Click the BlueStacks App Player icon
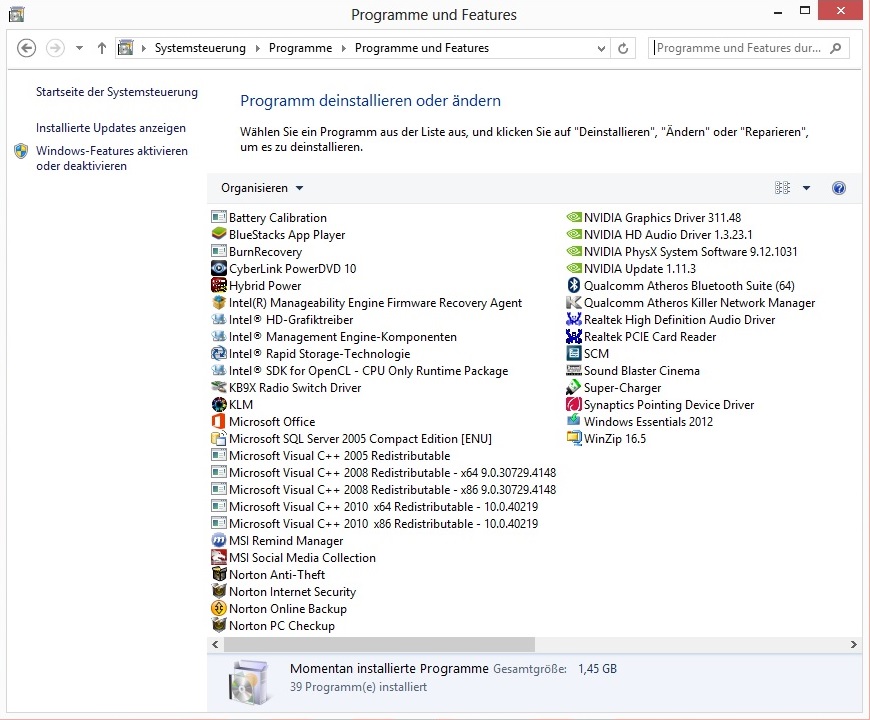Screen dimensions: 870x720 pyautogui.click(x=219, y=234)
